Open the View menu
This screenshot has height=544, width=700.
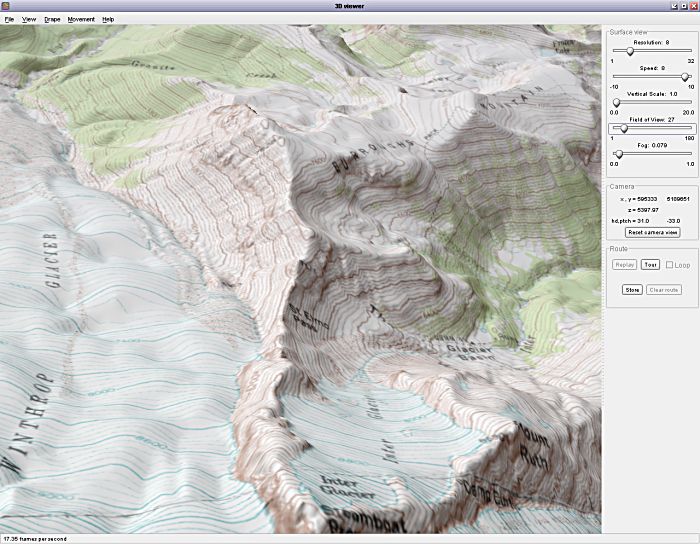(x=29, y=19)
